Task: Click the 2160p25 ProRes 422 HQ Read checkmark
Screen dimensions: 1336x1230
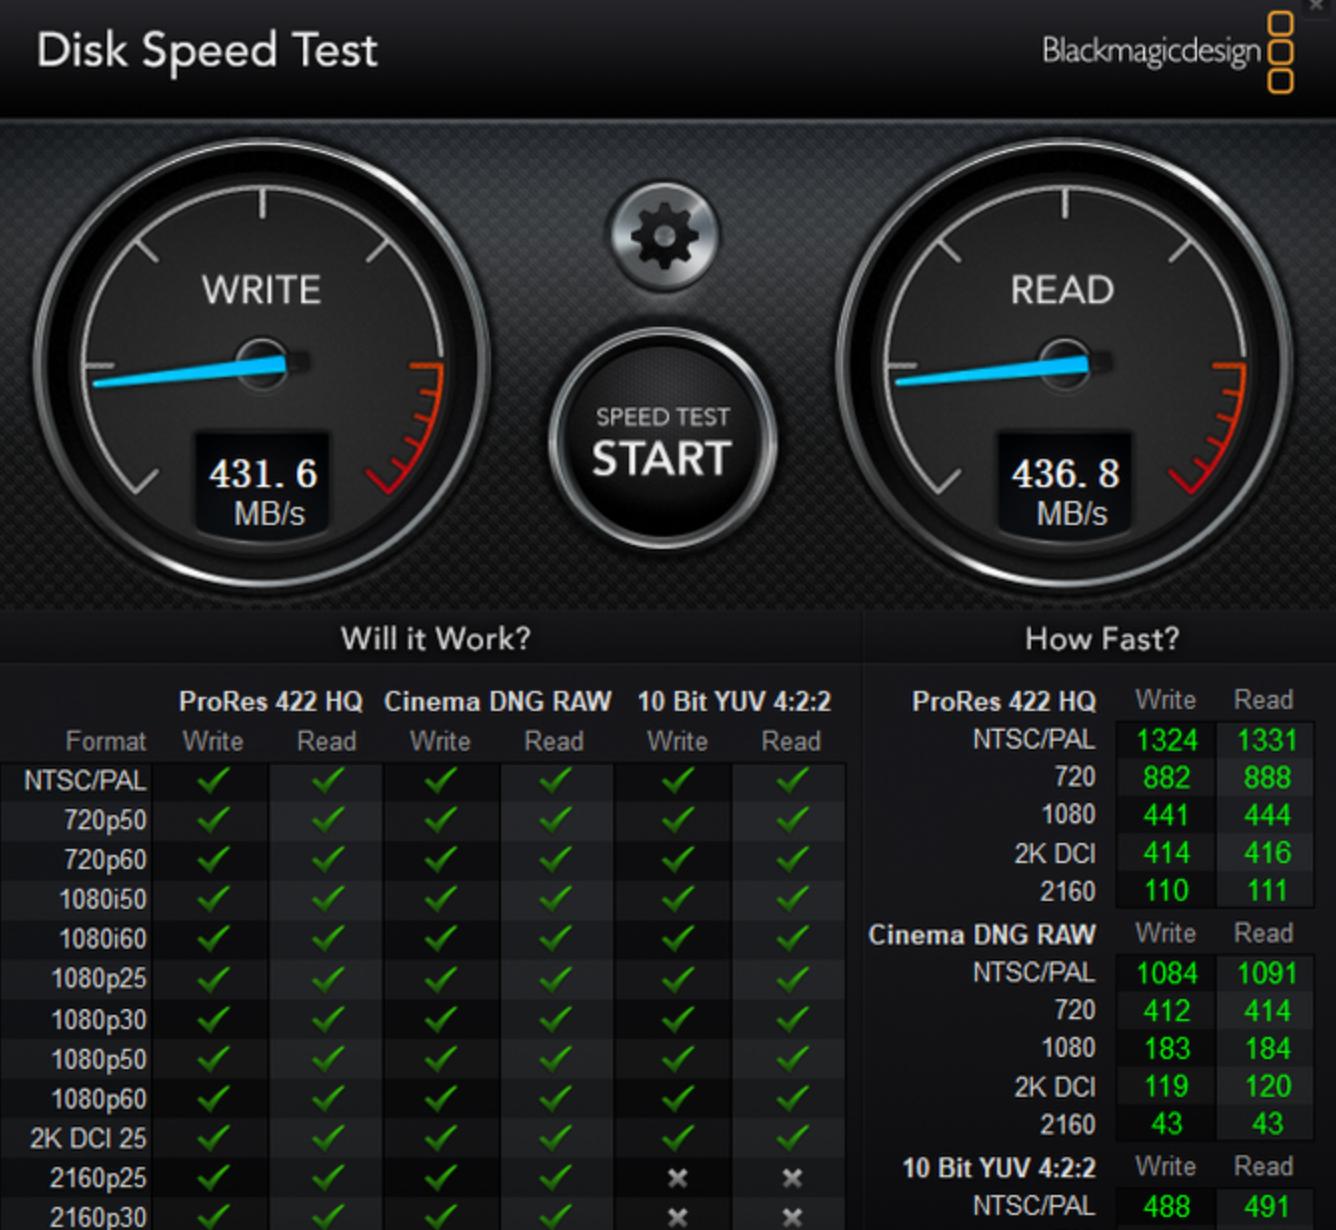Action: click(x=327, y=1178)
